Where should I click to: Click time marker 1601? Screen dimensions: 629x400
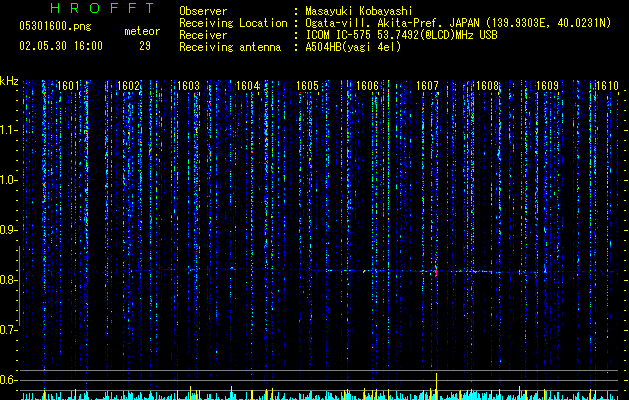coord(68,86)
